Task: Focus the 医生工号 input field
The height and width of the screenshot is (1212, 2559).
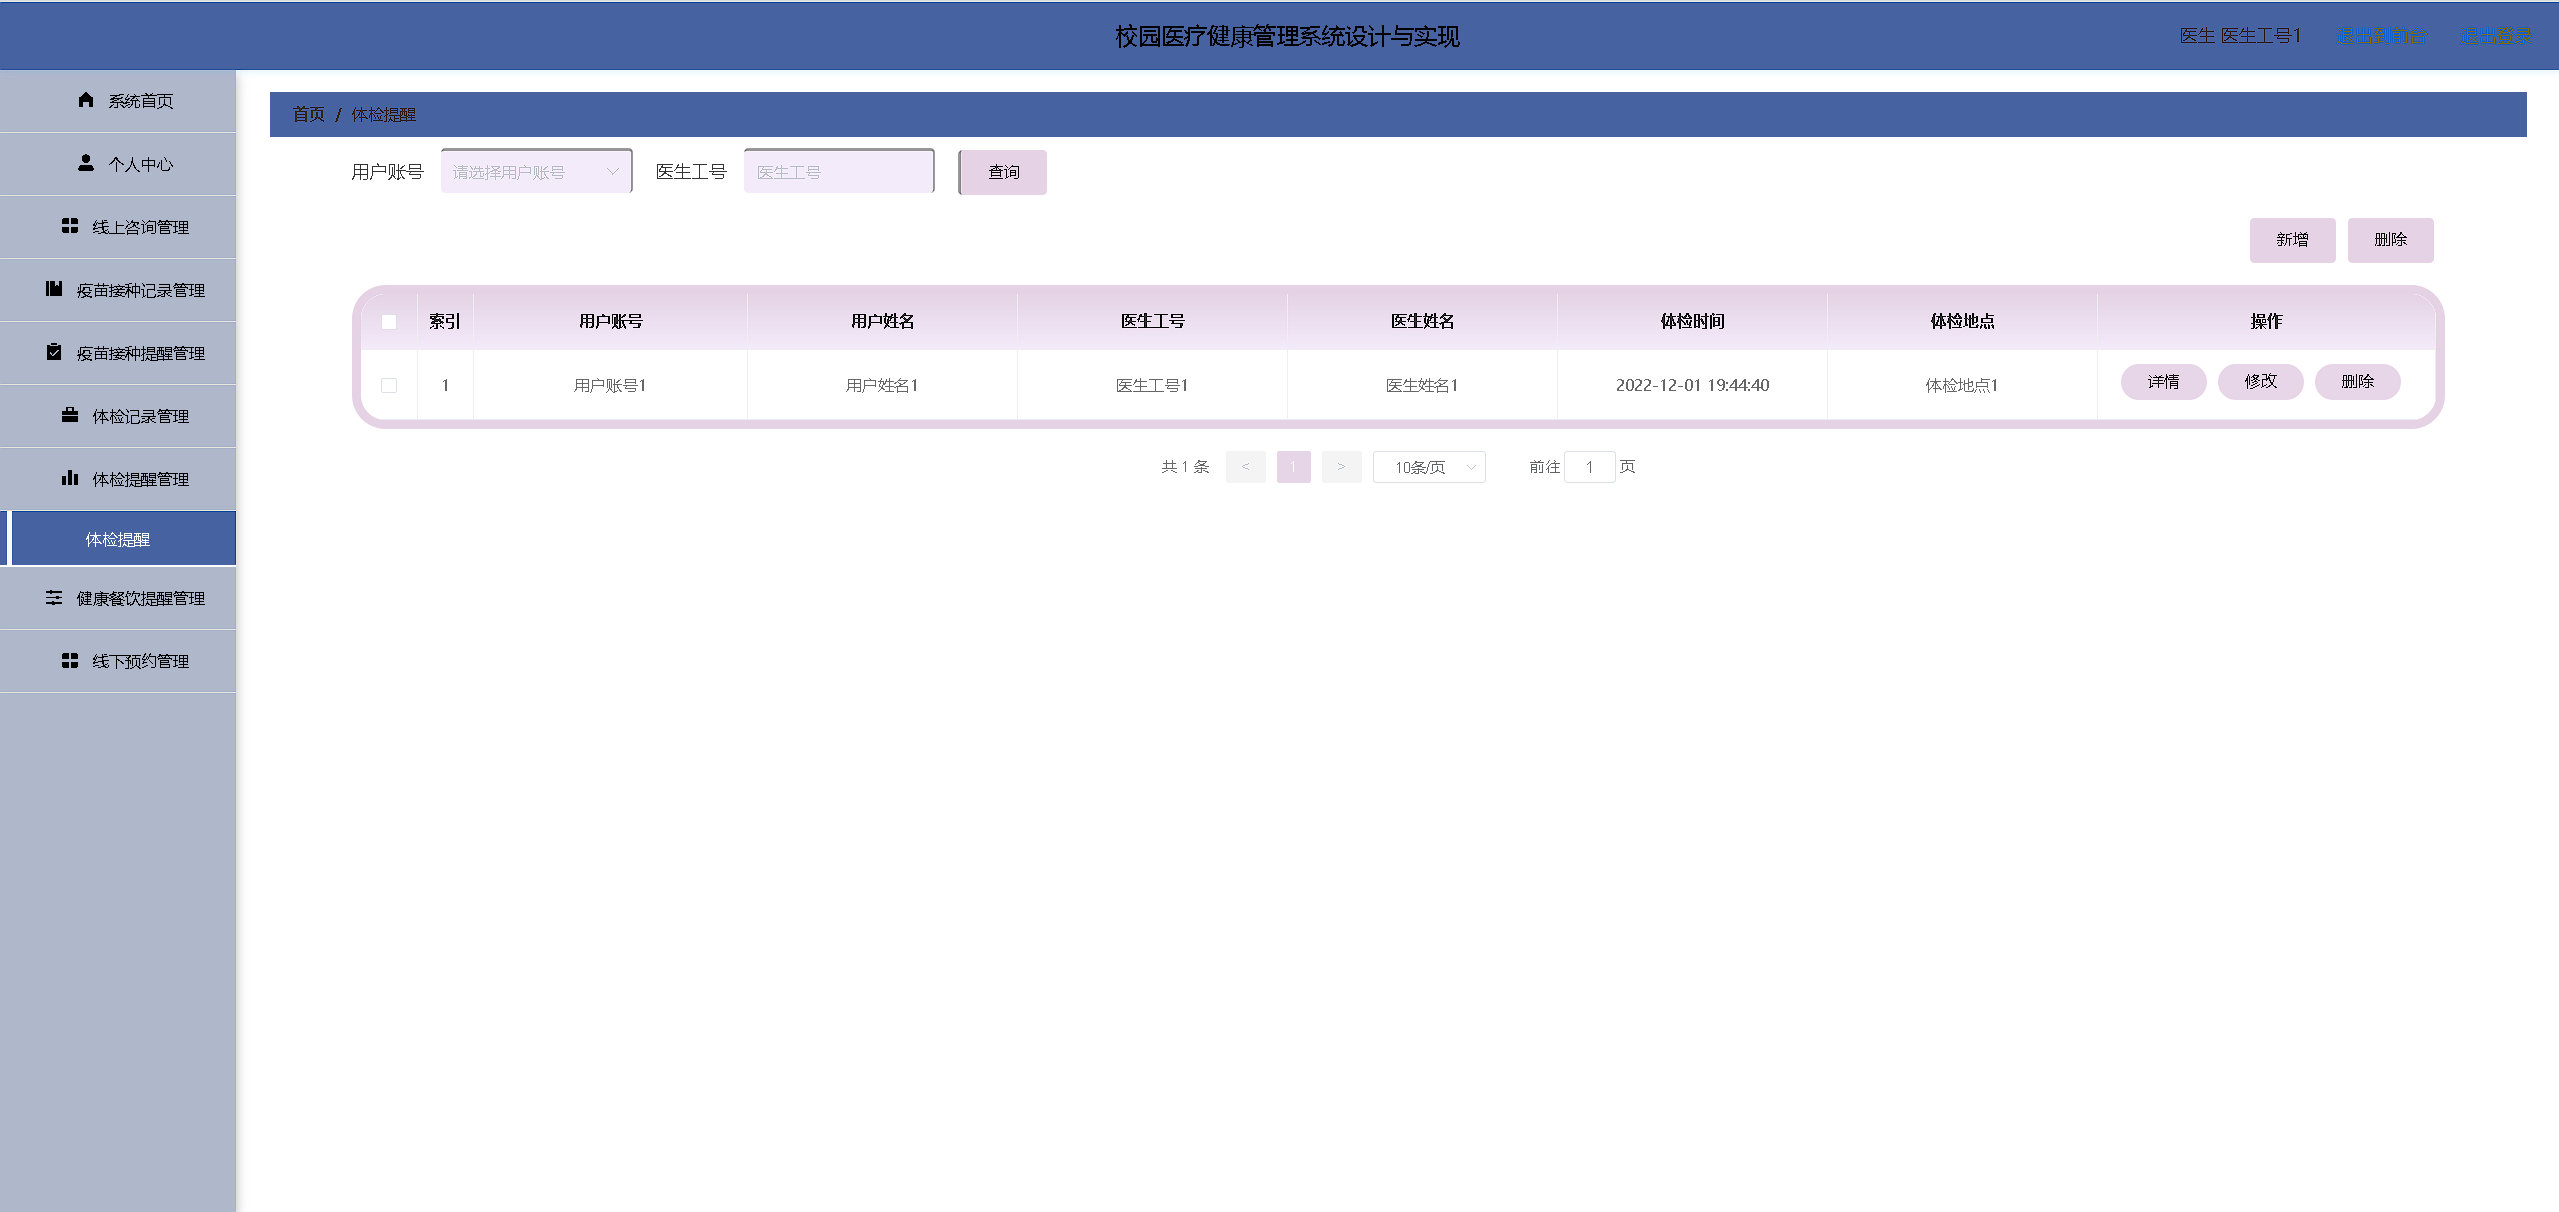Action: (x=838, y=172)
